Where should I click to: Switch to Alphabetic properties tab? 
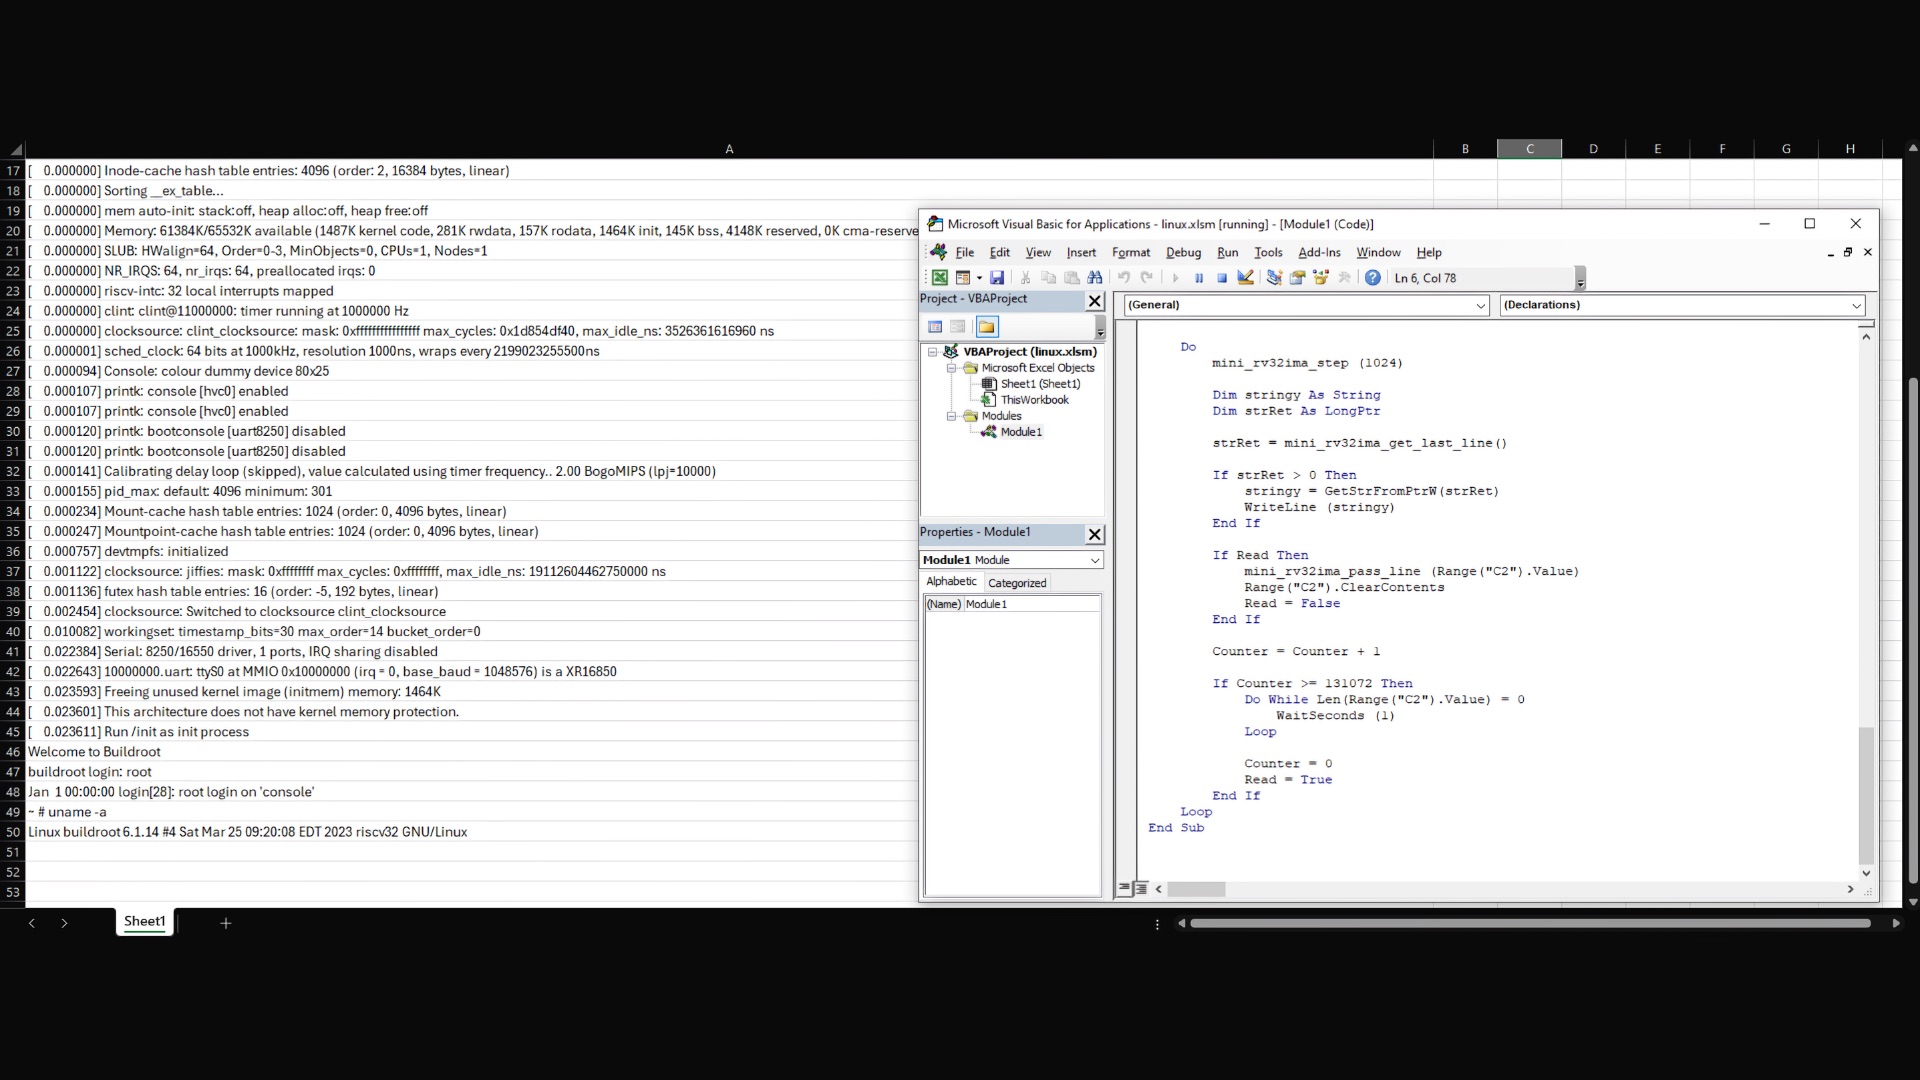pos(951,582)
